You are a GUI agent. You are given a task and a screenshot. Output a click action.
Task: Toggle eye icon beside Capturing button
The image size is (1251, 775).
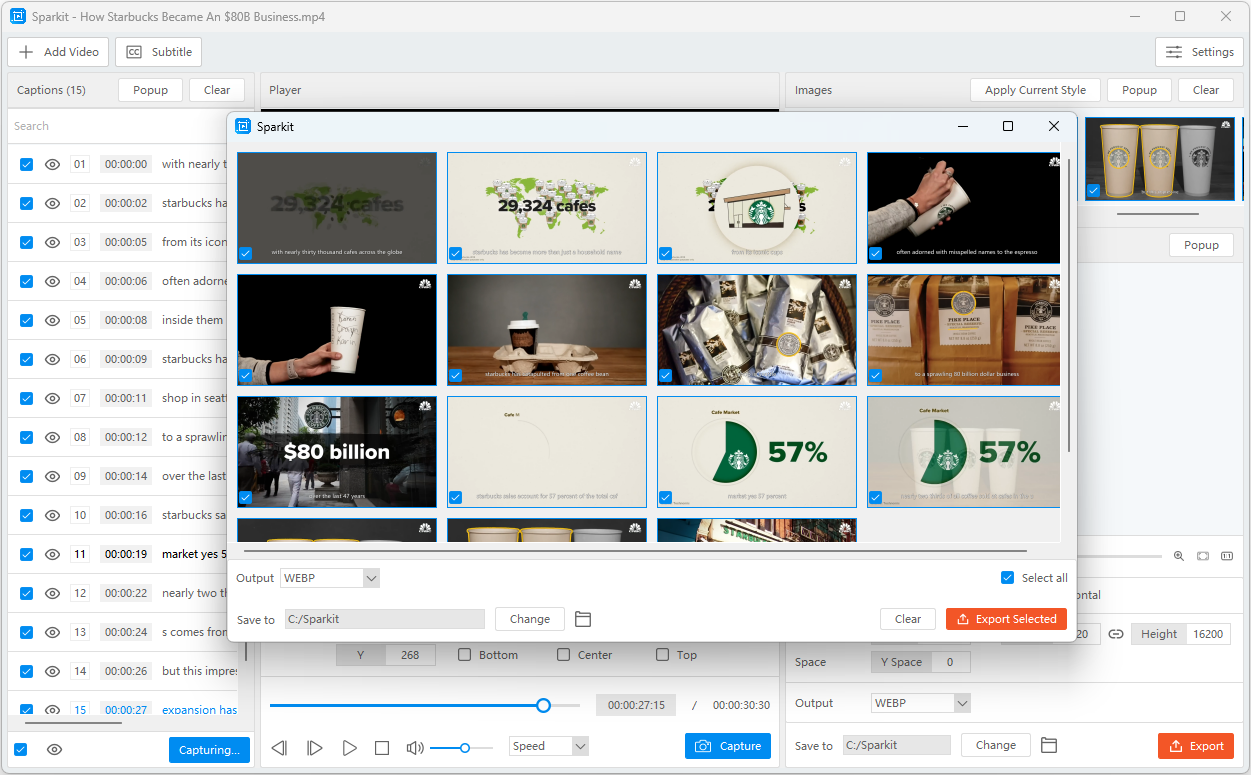point(55,749)
